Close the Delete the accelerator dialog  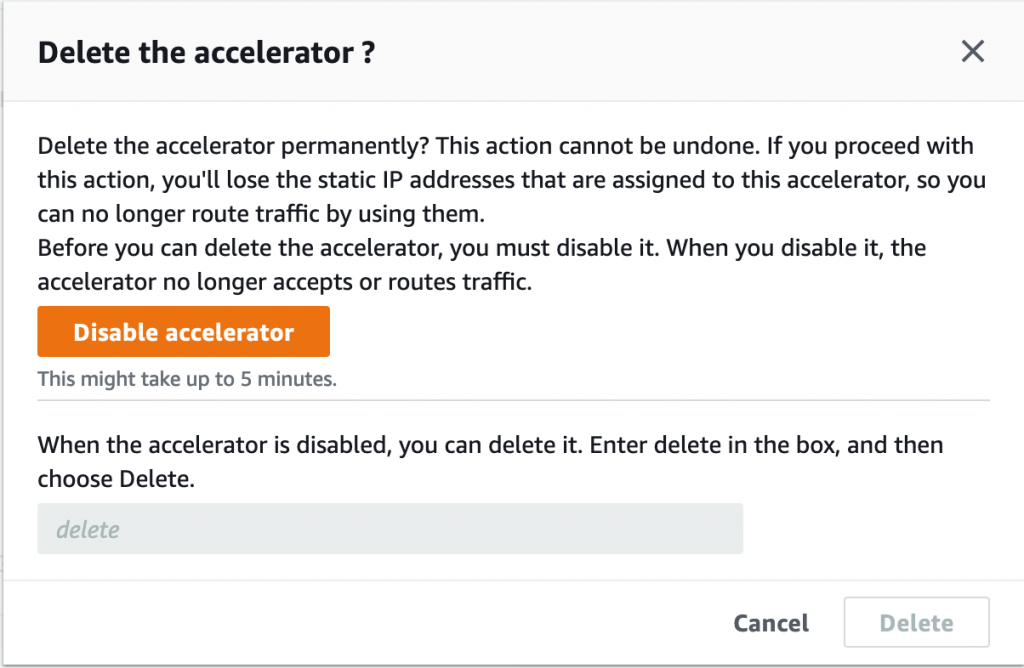(x=972, y=51)
